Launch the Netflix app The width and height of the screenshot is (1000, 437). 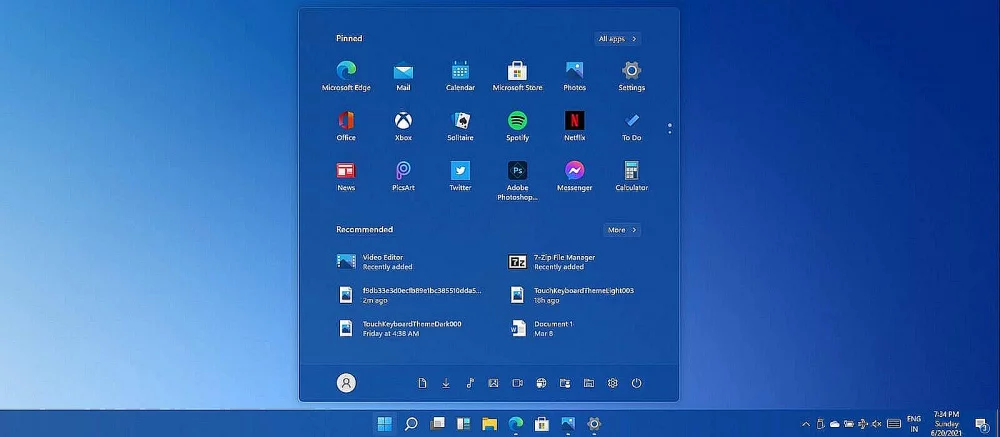point(574,126)
